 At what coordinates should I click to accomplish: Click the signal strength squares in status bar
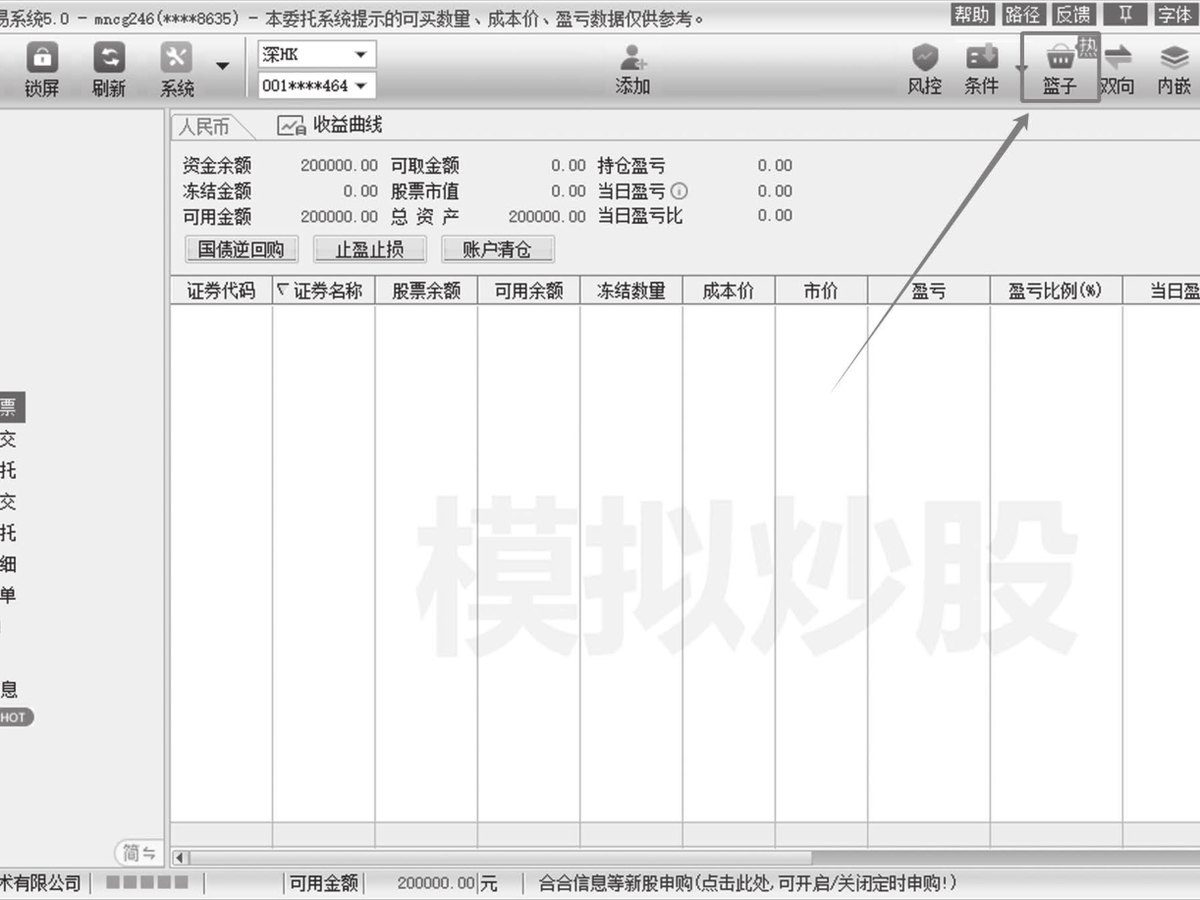(147, 882)
